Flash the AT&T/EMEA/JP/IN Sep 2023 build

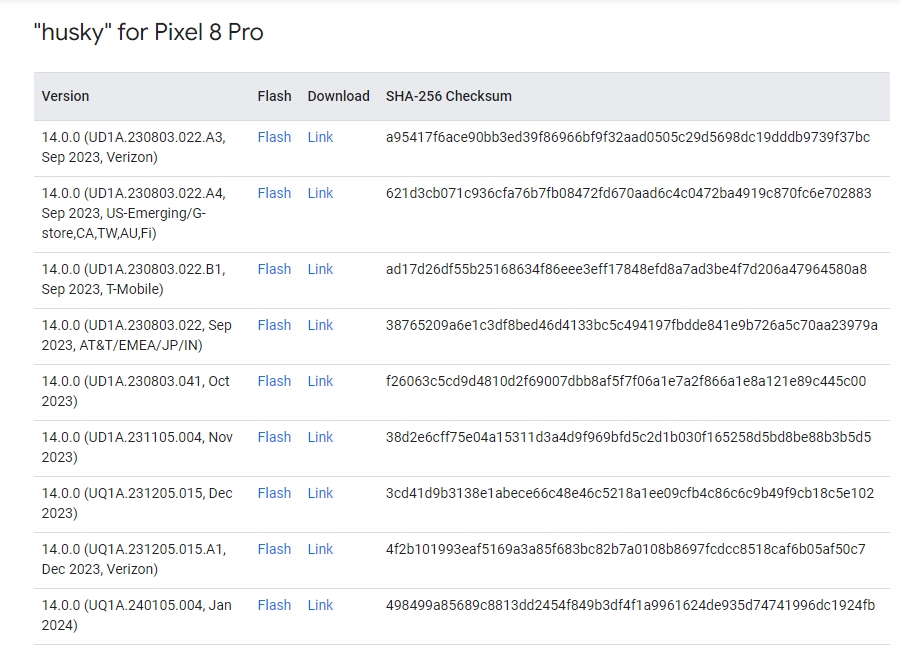274,325
